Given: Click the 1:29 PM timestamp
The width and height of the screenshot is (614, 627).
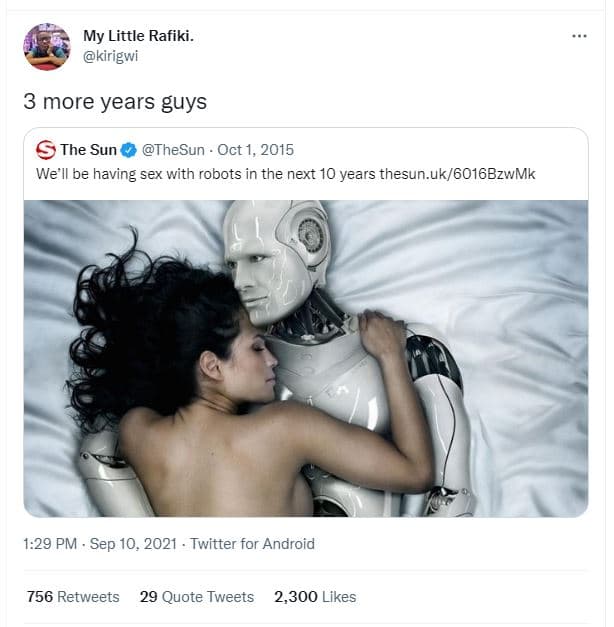Looking at the screenshot, I should (x=50, y=544).
